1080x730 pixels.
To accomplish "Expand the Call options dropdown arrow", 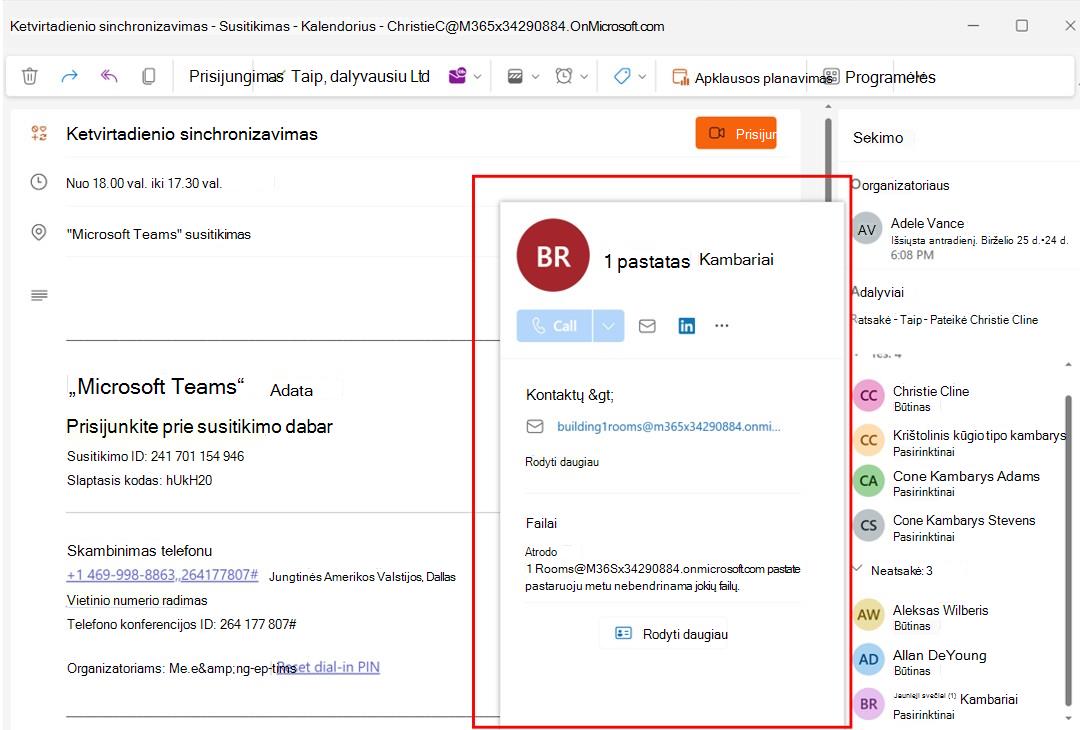I will (x=608, y=326).
